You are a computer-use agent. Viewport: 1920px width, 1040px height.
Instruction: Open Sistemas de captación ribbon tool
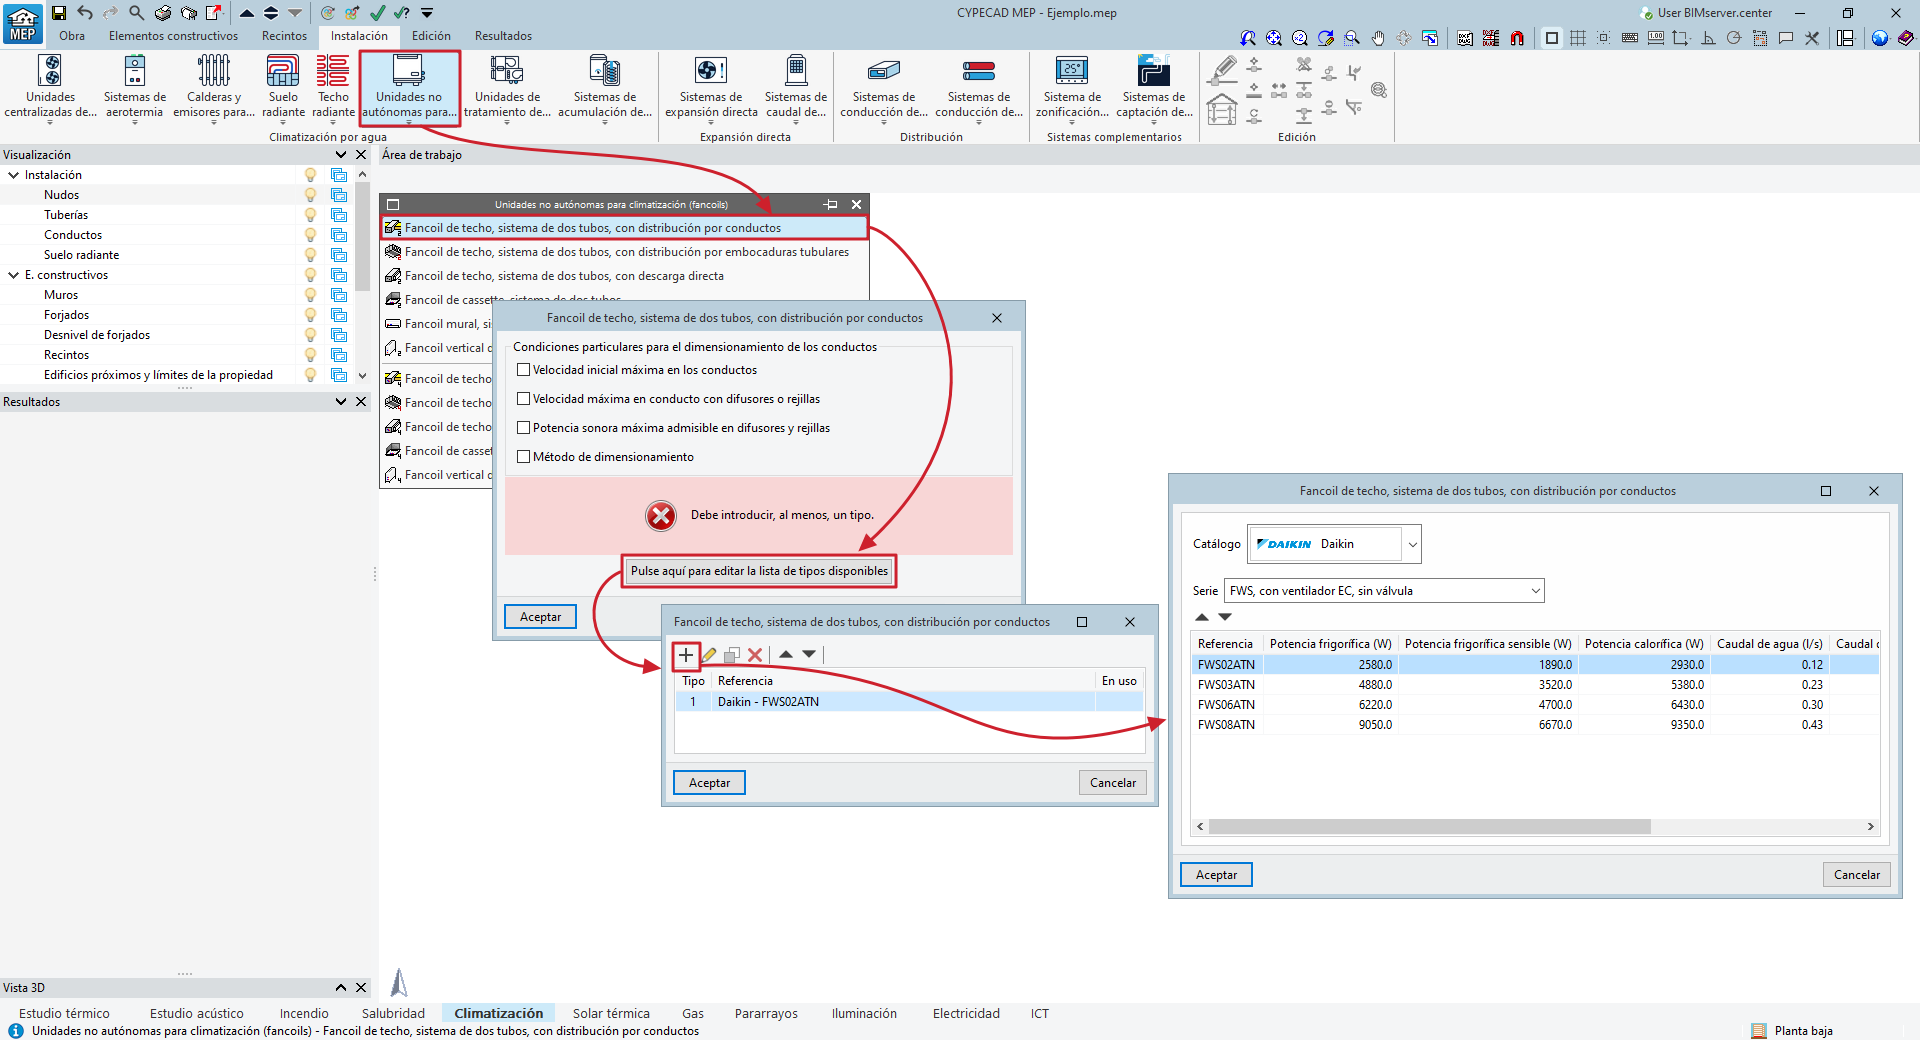(1154, 87)
